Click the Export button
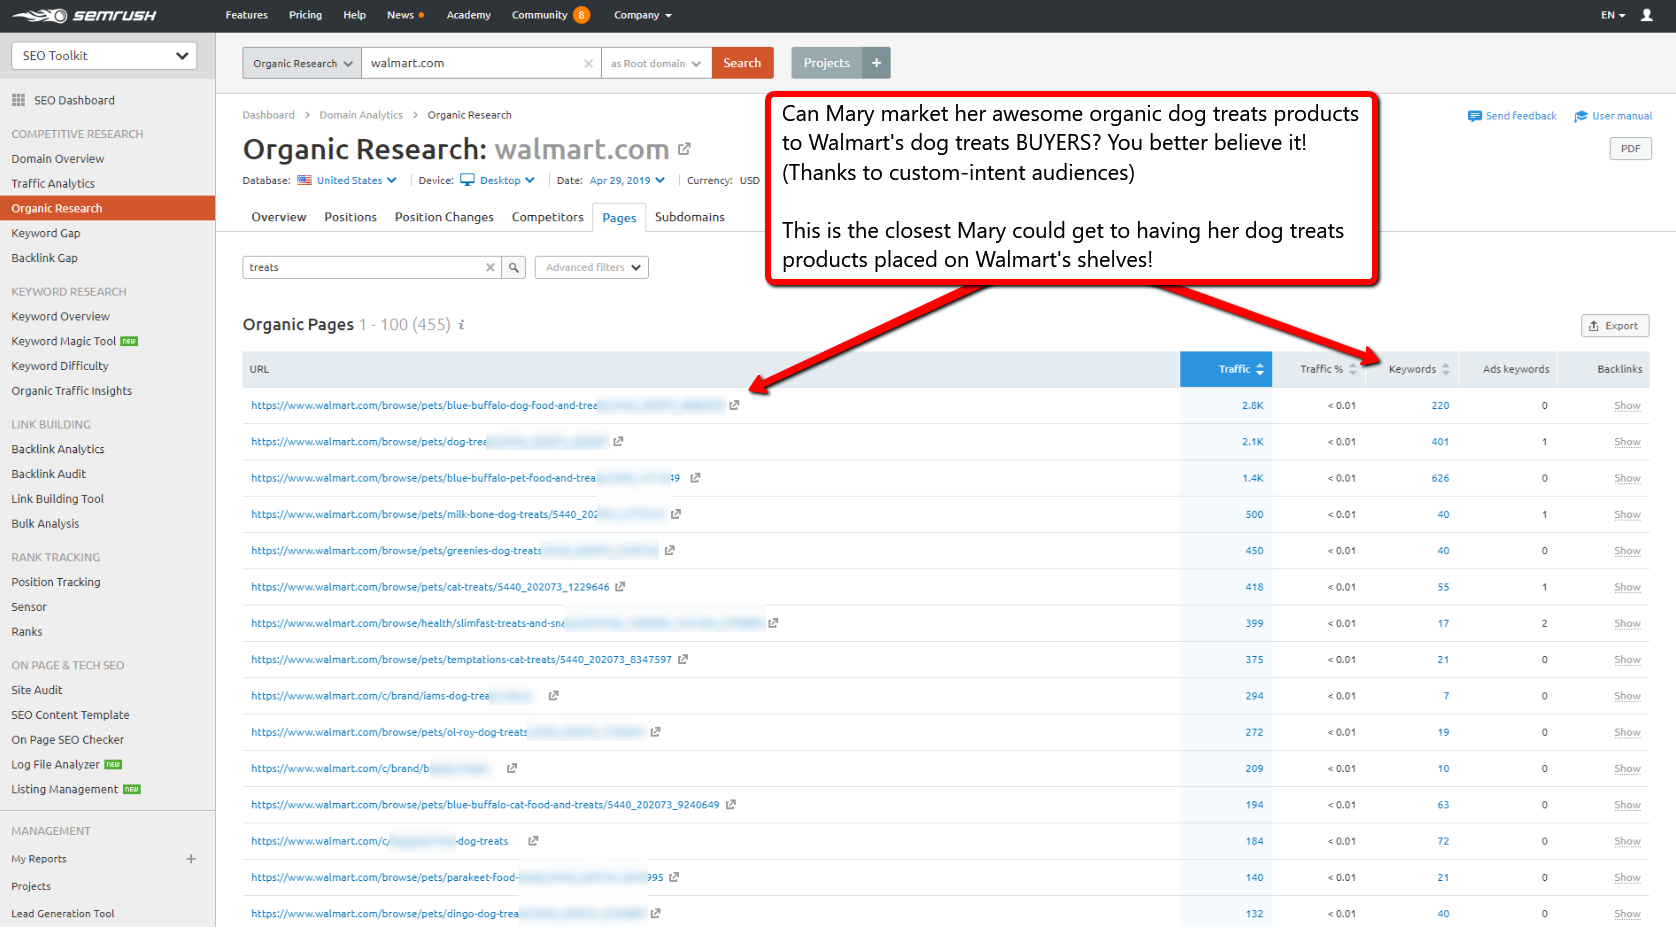The image size is (1676, 928). pyautogui.click(x=1614, y=326)
